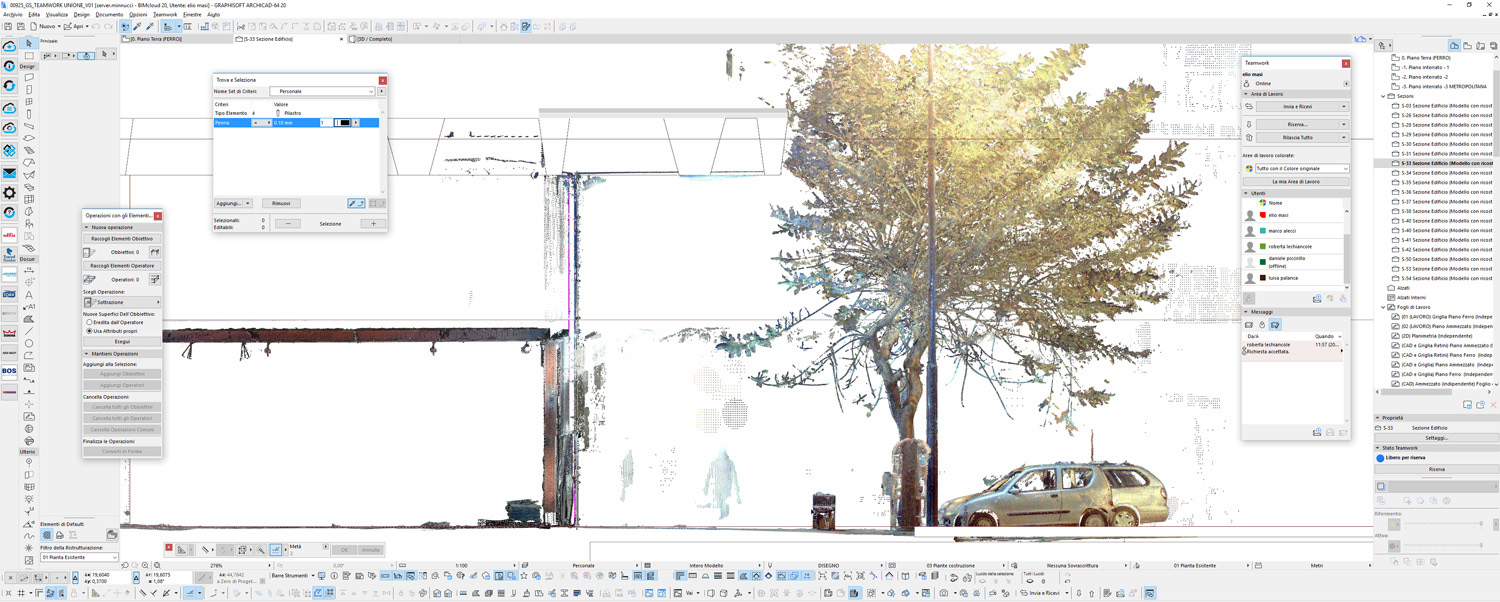This screenshot has width=1500, height=602.
Task: Click the black pen color swatch
Action: tap(344, 122)
